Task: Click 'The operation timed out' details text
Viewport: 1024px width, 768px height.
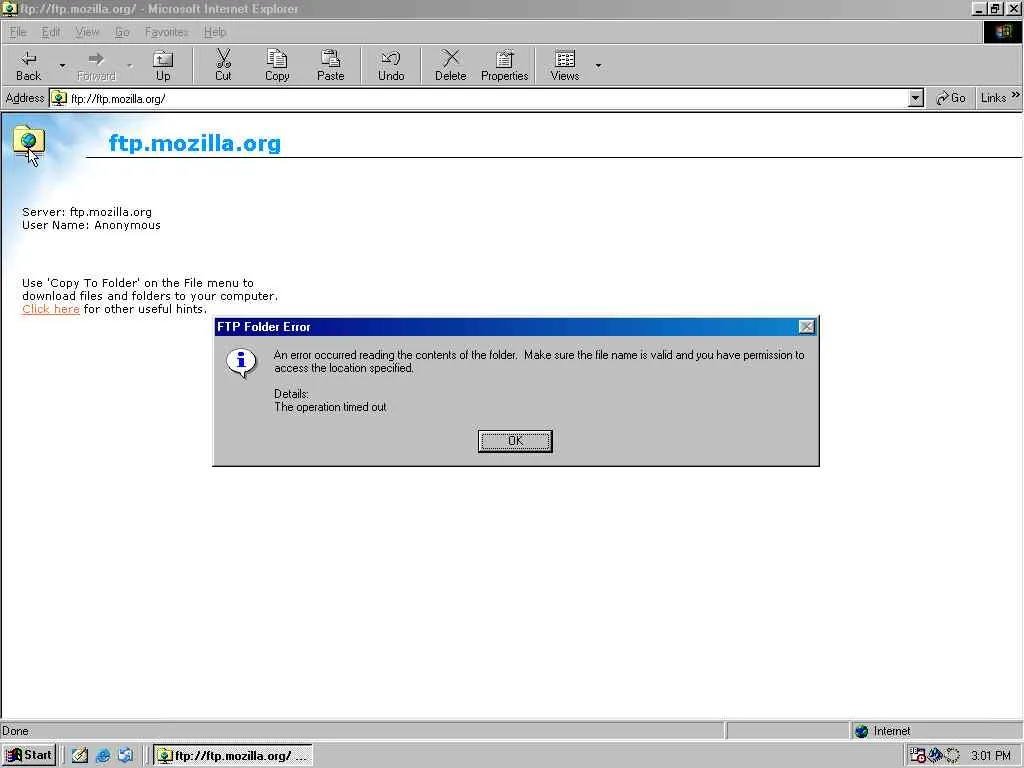Action: 330,407
